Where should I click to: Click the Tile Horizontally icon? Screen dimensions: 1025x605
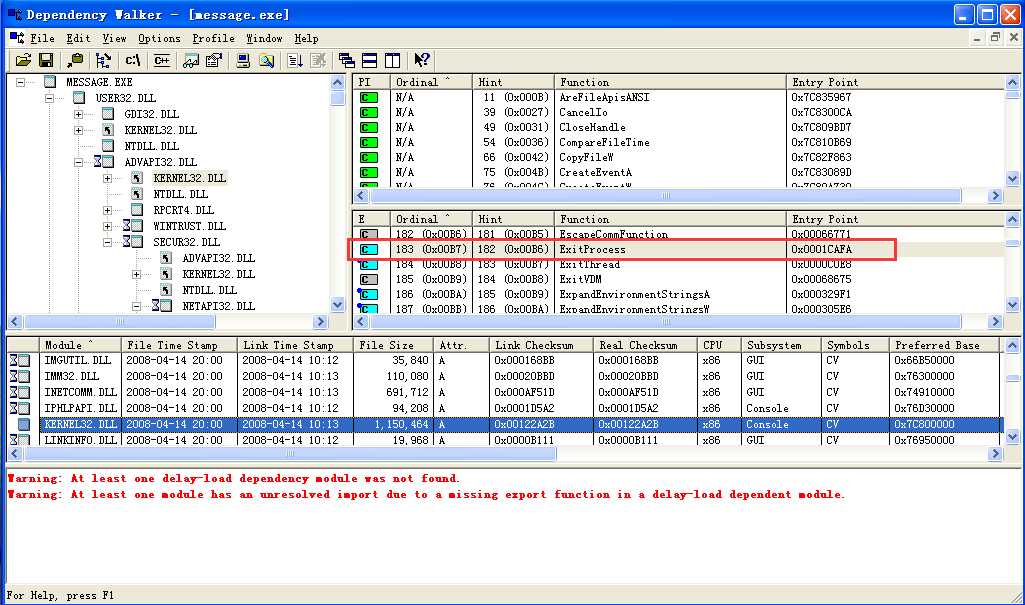pos(369,61)
